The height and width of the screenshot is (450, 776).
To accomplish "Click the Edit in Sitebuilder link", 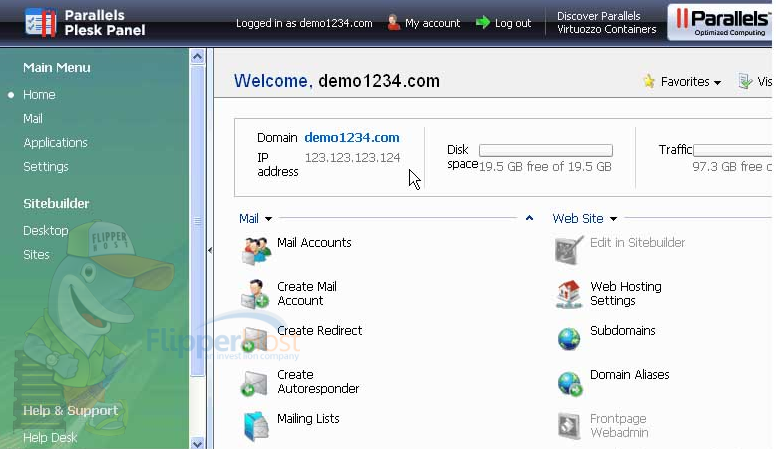I will tap(637, 243).
